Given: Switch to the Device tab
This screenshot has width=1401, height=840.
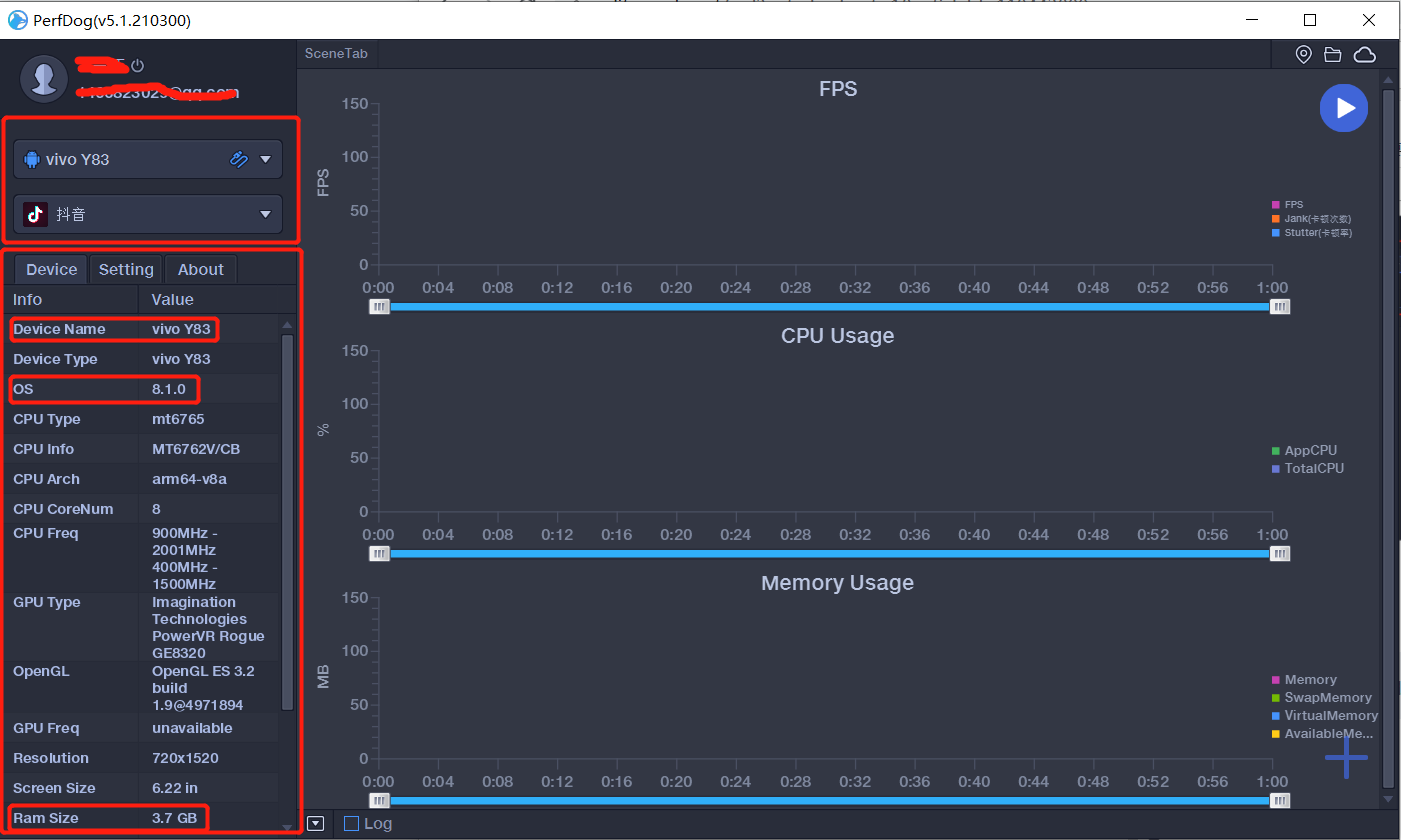Looking at the screenshot, I should tap(51, 269).
